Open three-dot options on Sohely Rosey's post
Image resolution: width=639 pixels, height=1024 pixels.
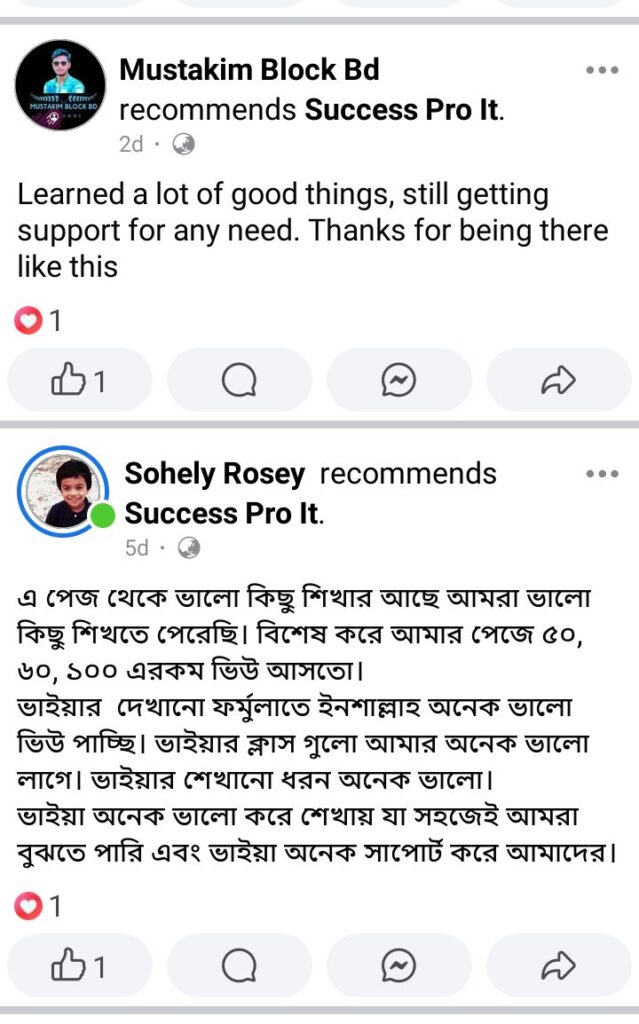(602, 473)
